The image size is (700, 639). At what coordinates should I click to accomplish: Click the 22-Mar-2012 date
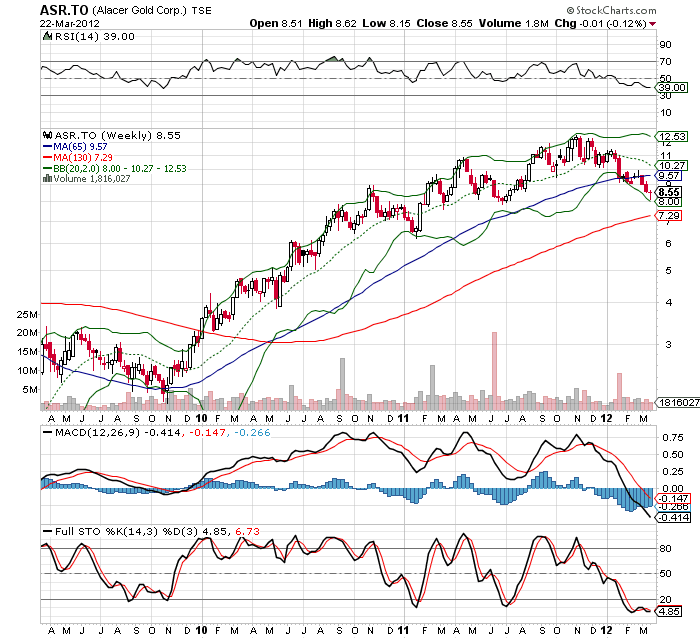click(x=69, y=23)
